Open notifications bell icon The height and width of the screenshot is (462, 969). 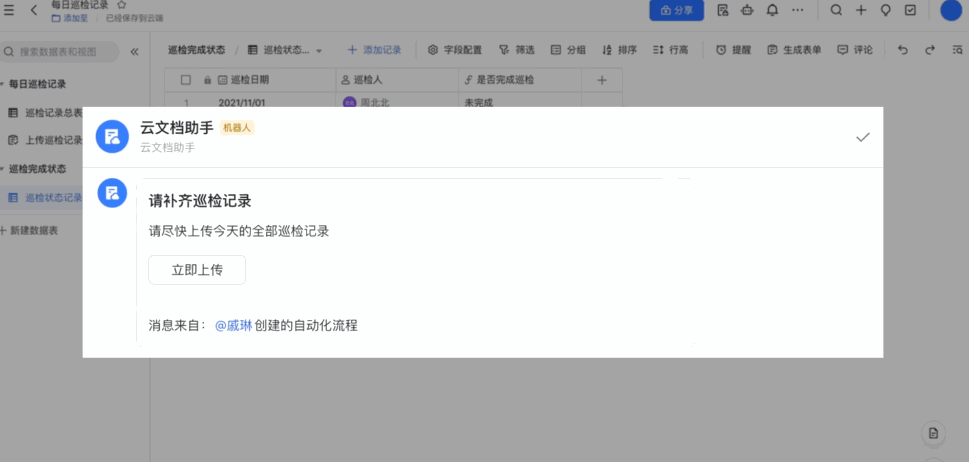point(772,10)
